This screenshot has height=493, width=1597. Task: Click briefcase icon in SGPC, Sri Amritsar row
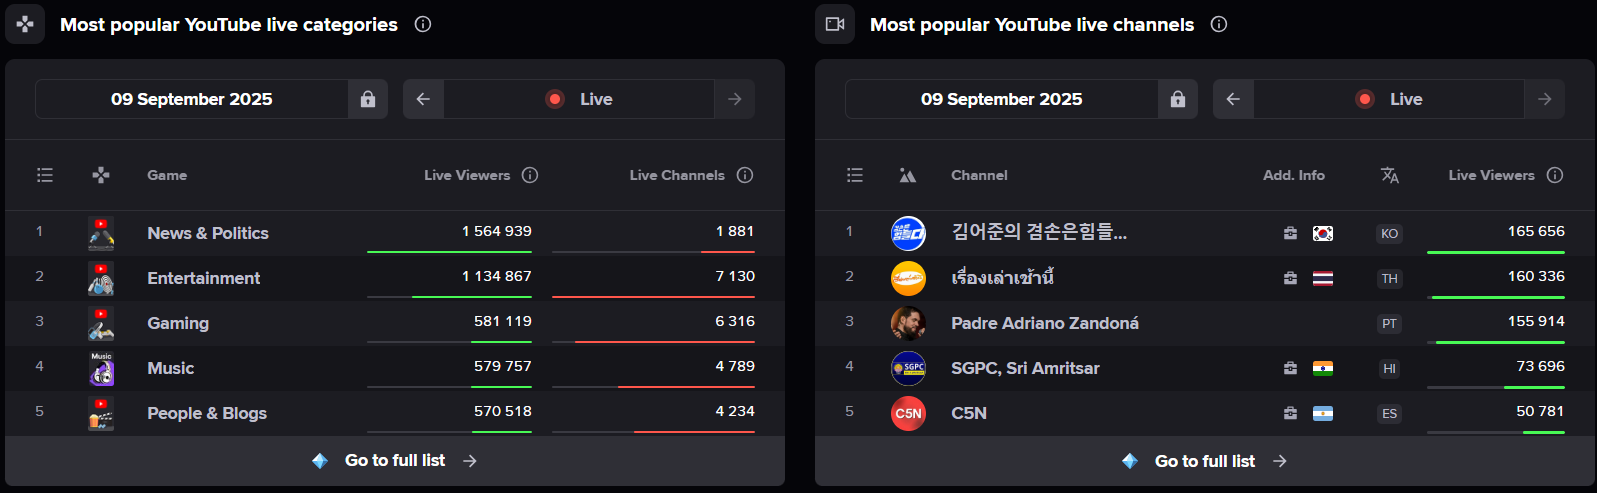pos(1290,368)
